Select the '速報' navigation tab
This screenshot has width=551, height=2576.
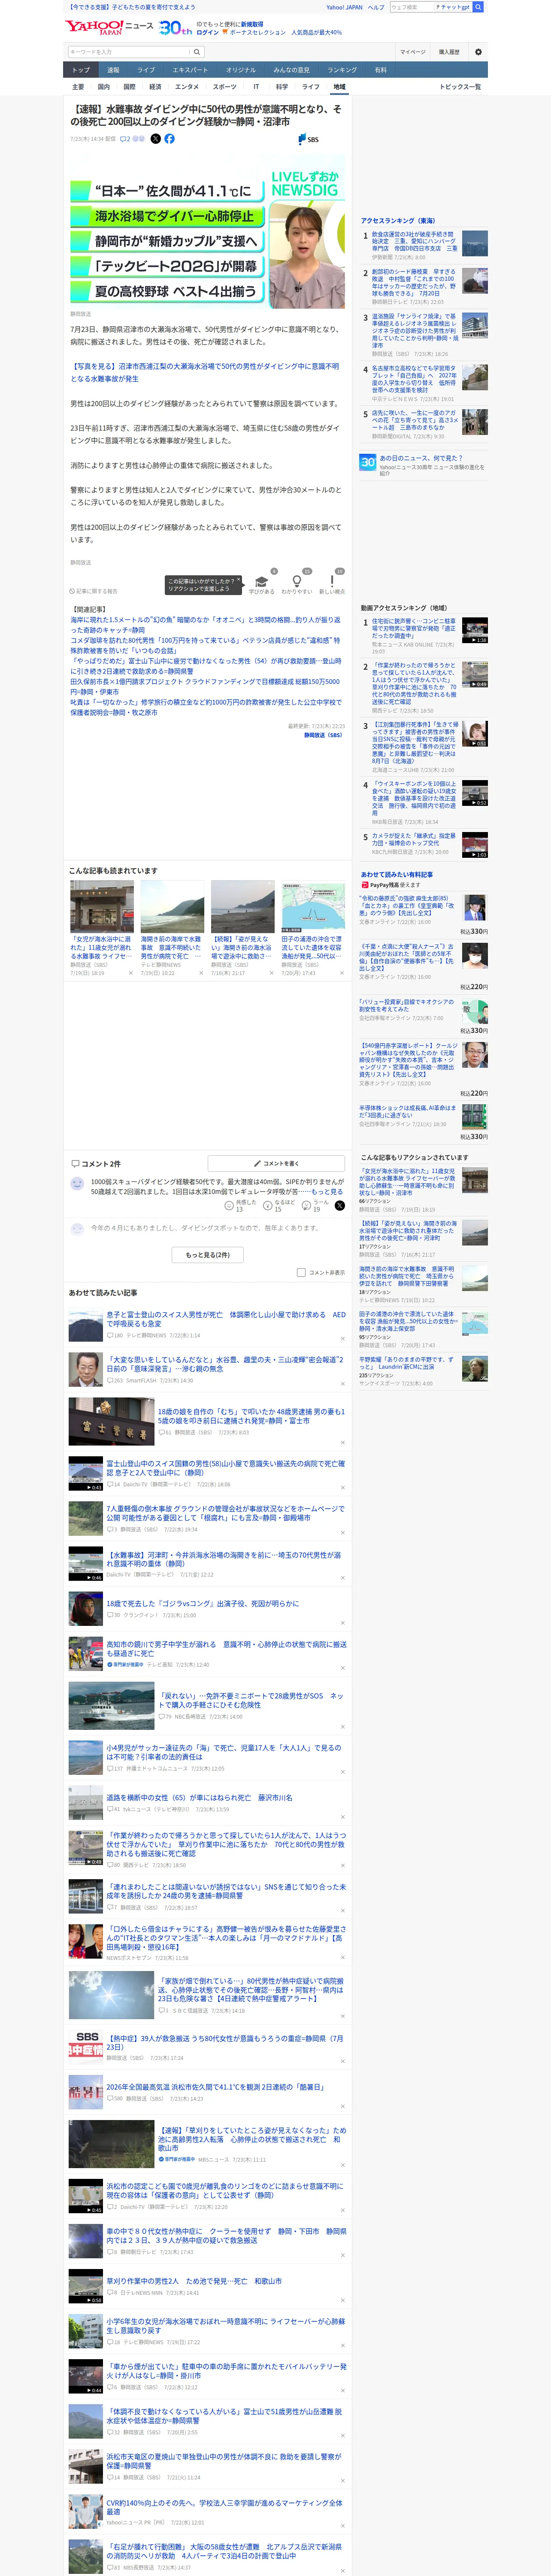(113, 70)
